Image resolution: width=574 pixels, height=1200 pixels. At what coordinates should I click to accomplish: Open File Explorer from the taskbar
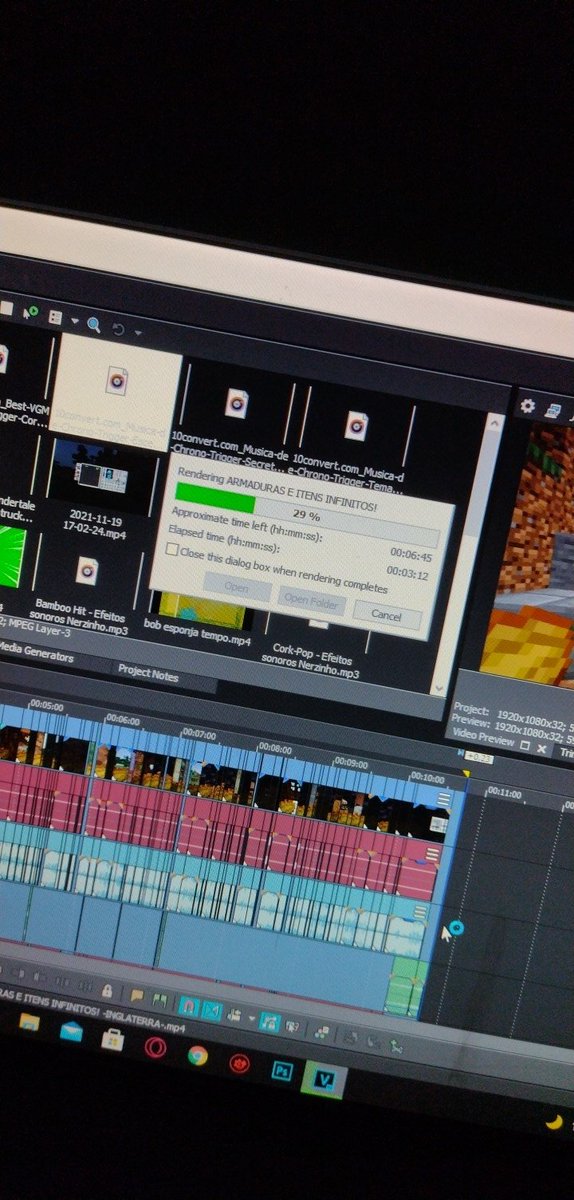click(x=29, y=1021)
